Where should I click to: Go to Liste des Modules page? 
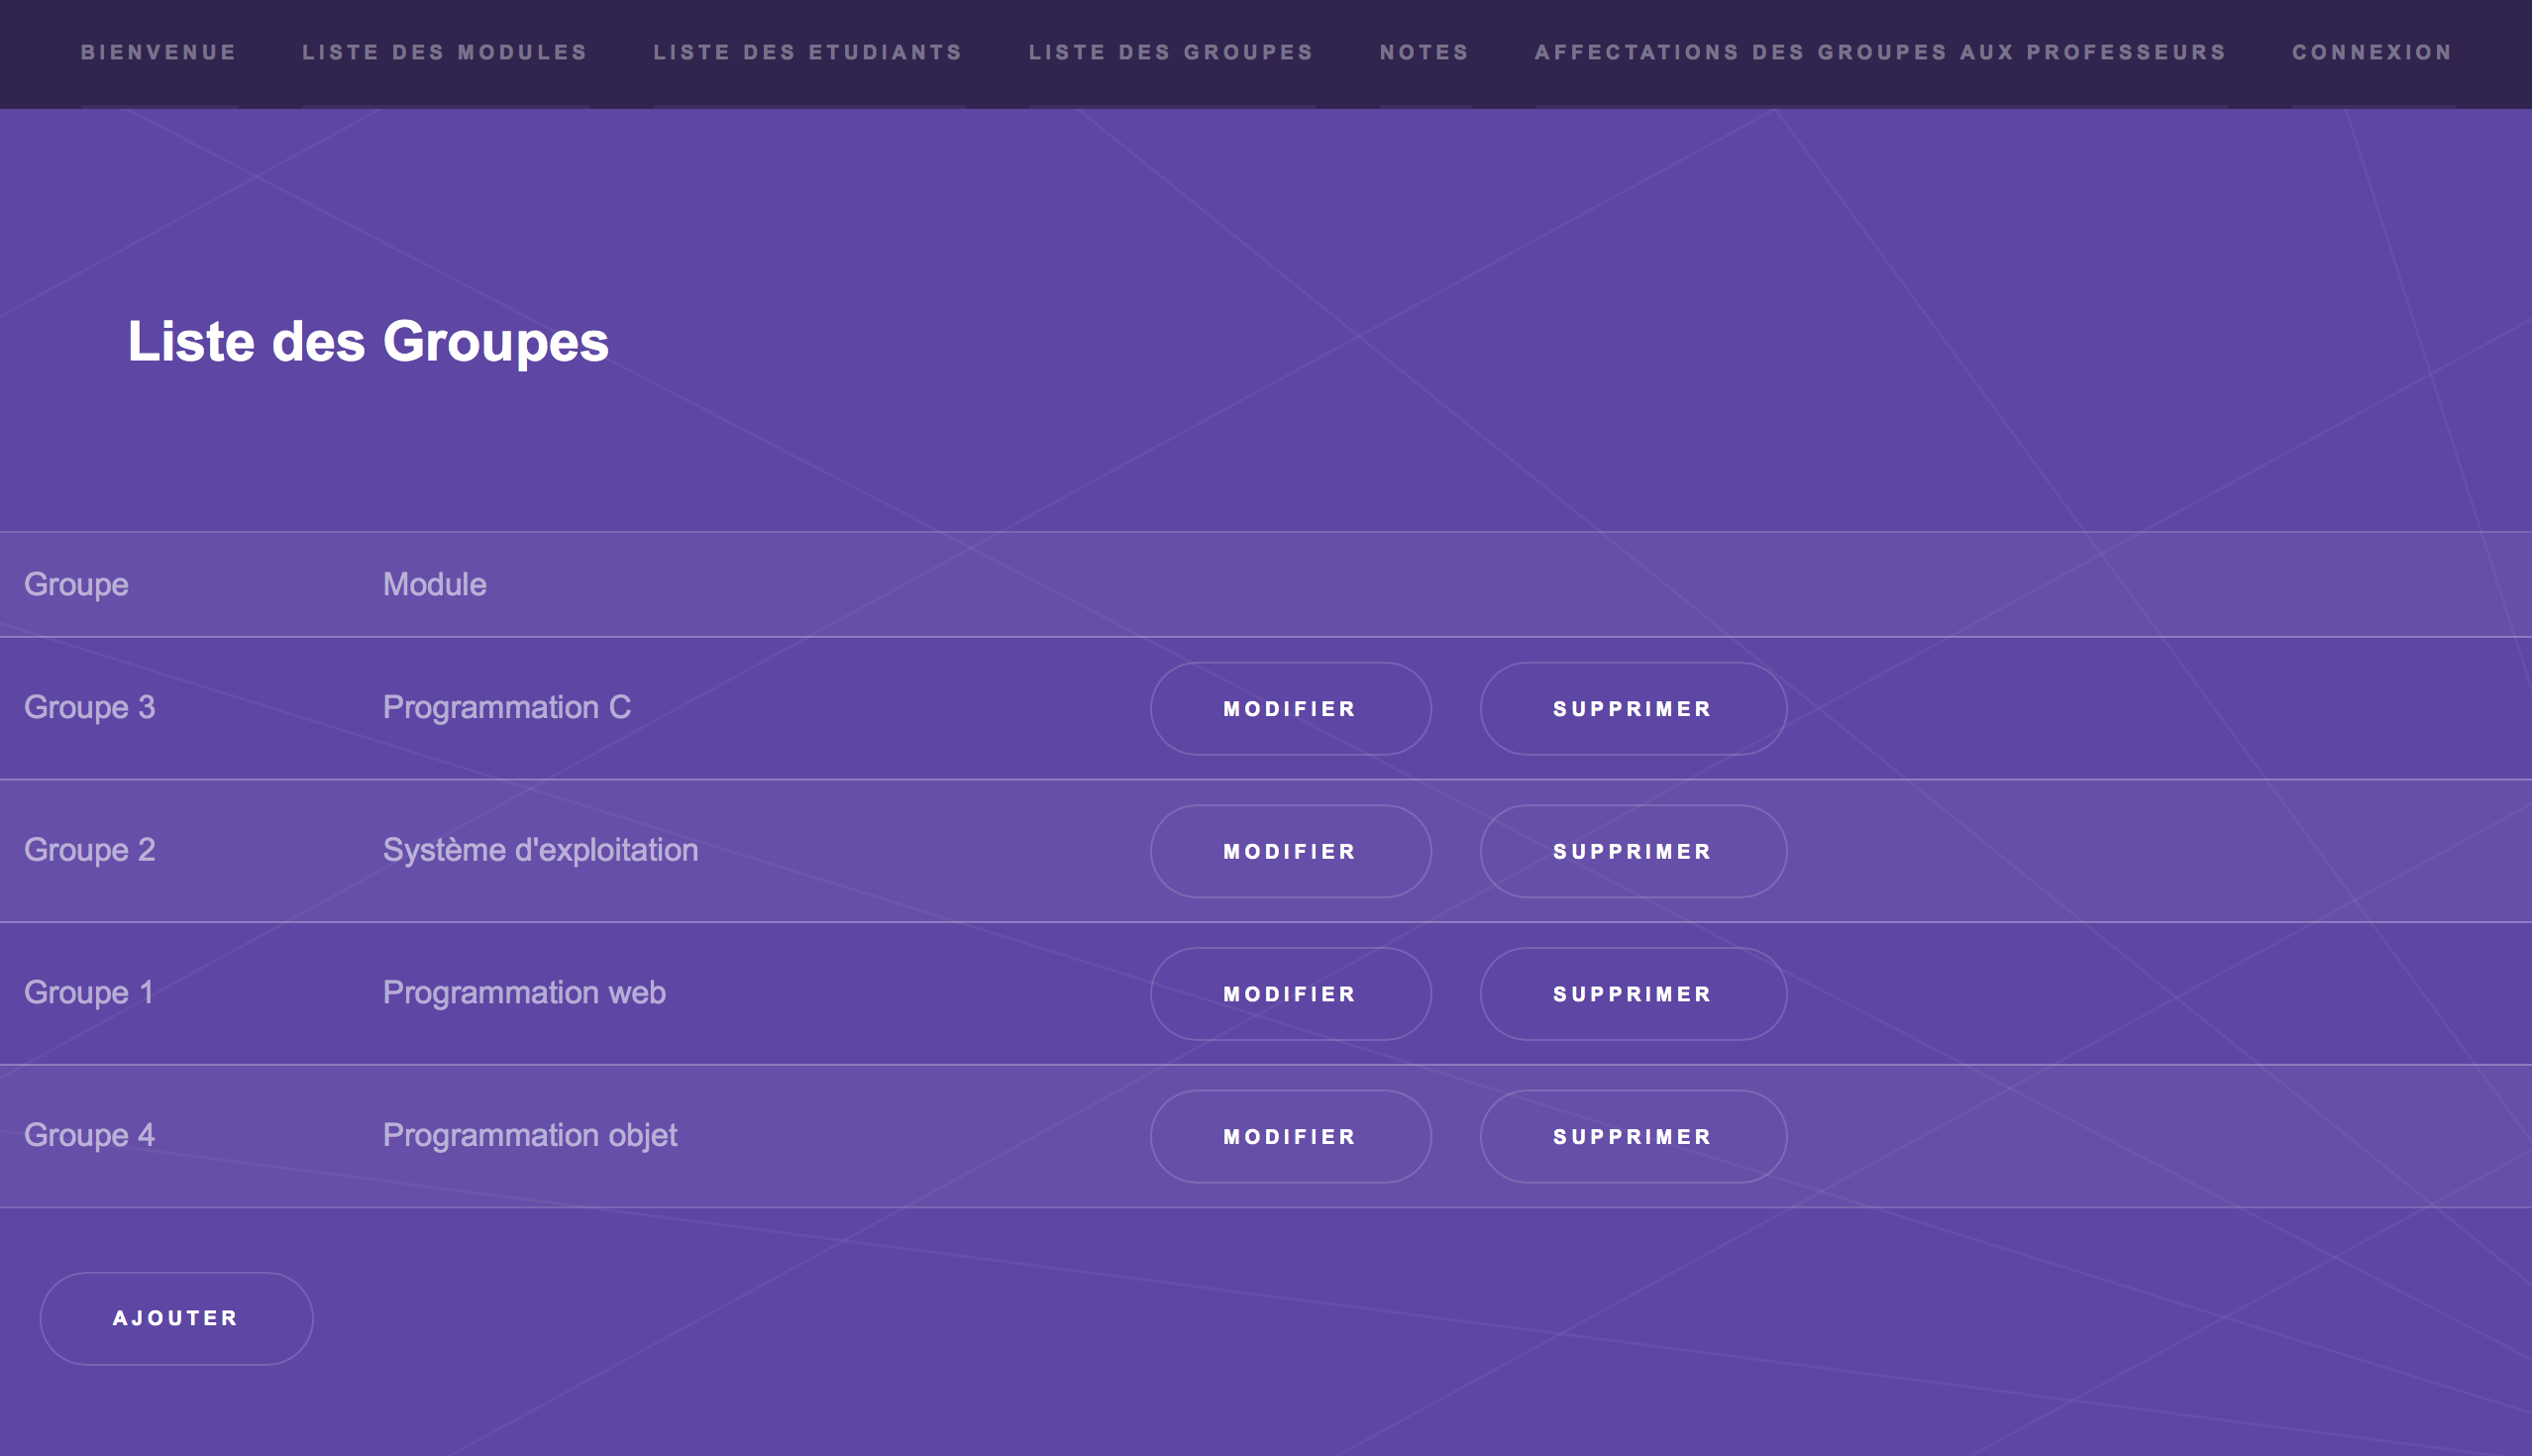(445, 52)
